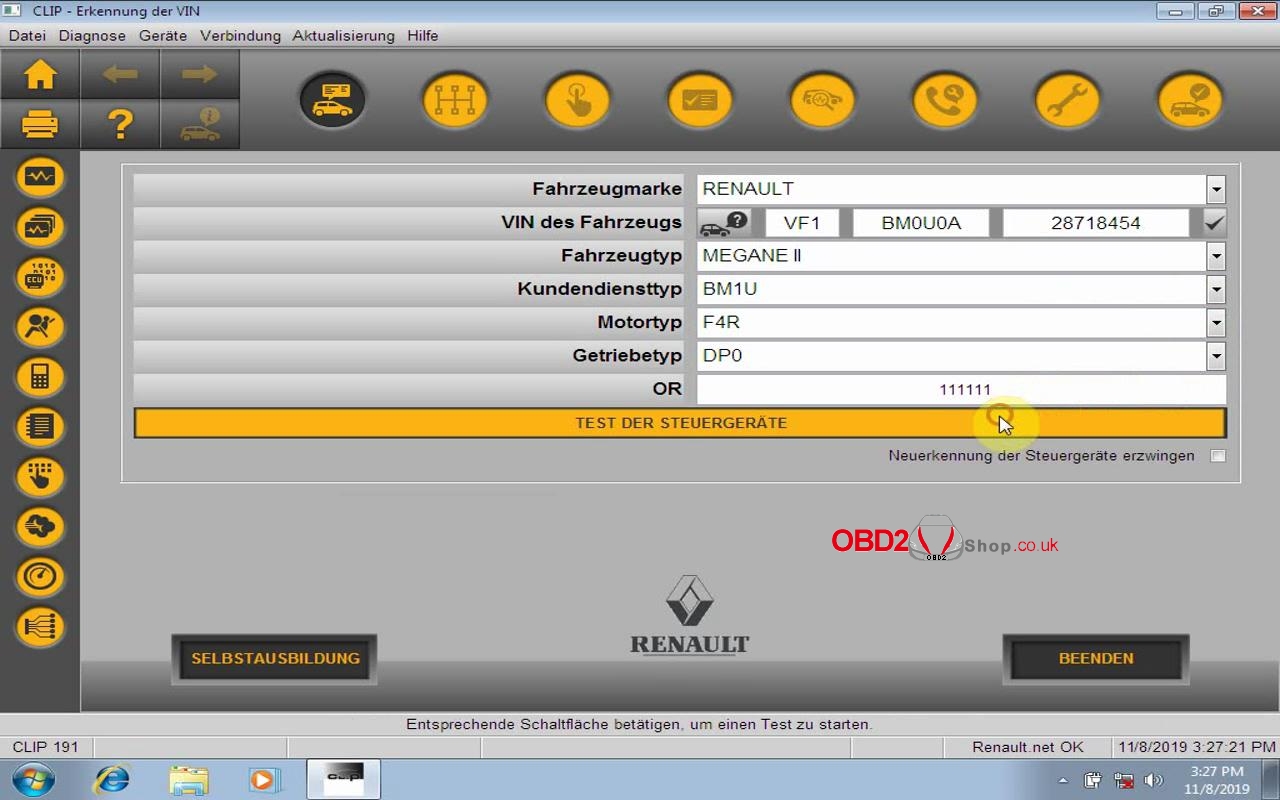Click the printer icon

pos(40,124)
